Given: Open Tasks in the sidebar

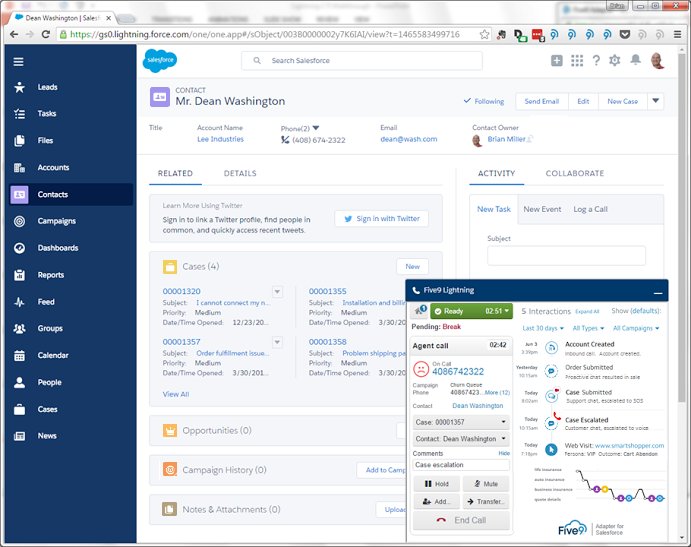Looking at the screenshot, I should [x=46, y=114].
